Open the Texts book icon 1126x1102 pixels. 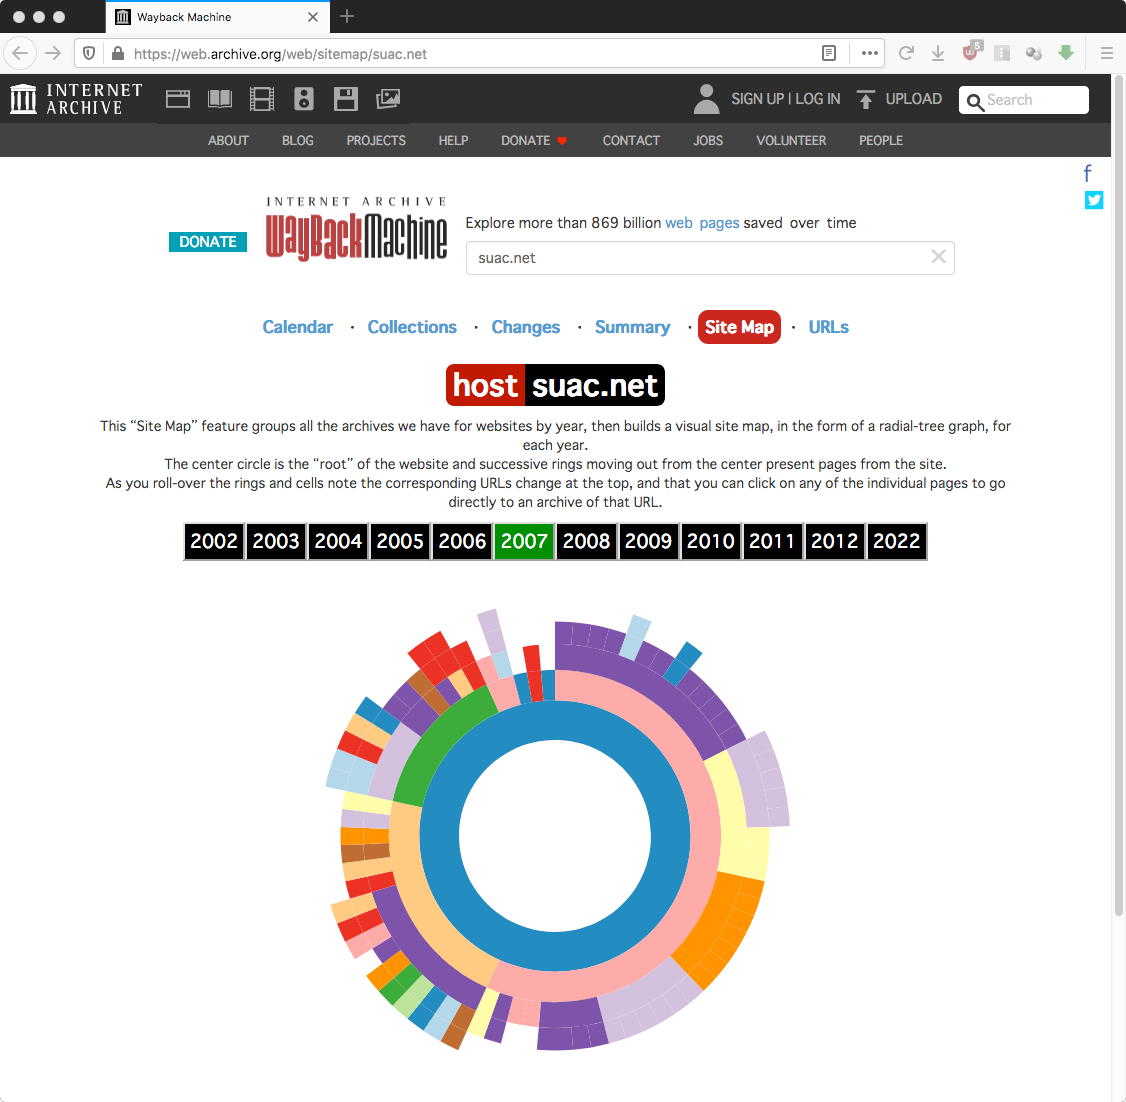click(220, 99)
